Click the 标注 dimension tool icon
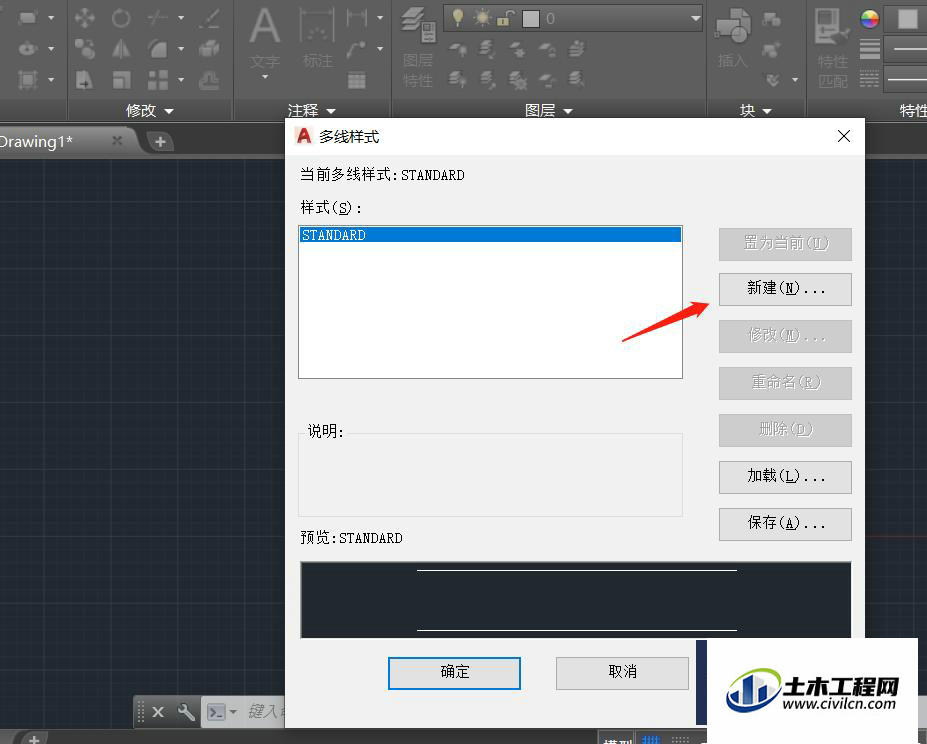Image resolution: width=927 pixels, height=744 pixels. 317,27
